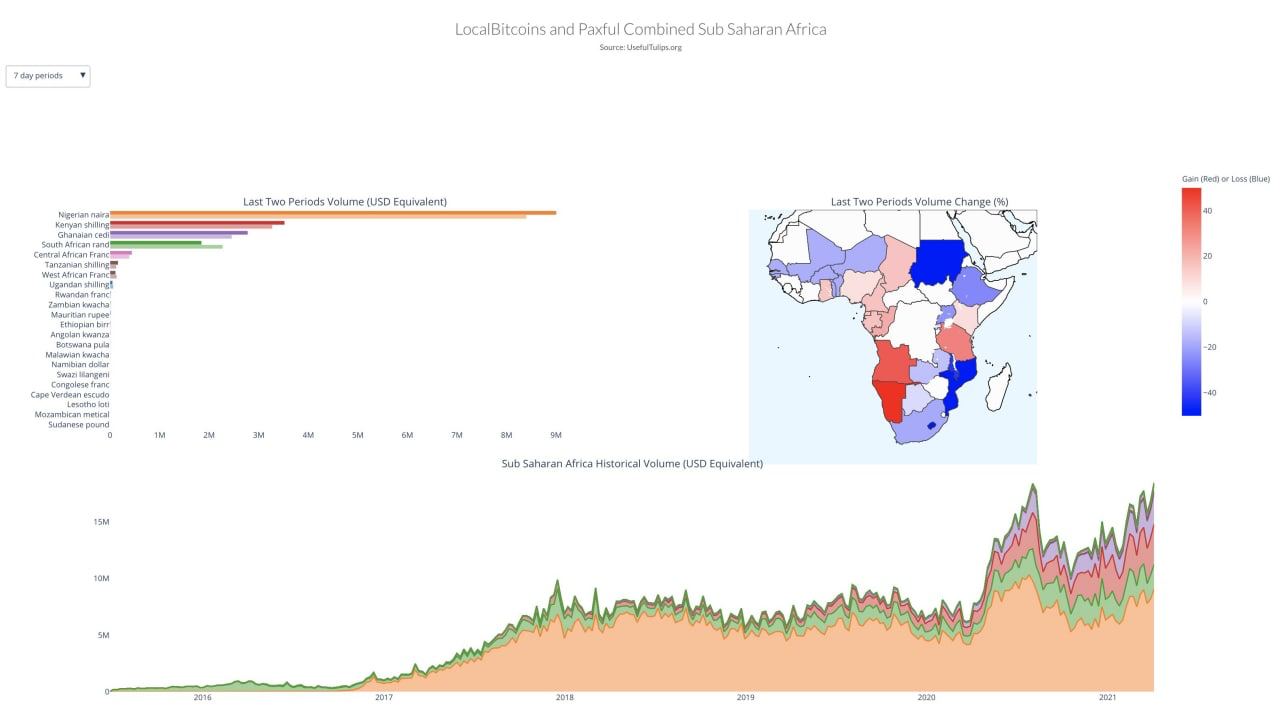Click the "40" tick on the color scale
Screen dimensions: 1280x711
1208,210
